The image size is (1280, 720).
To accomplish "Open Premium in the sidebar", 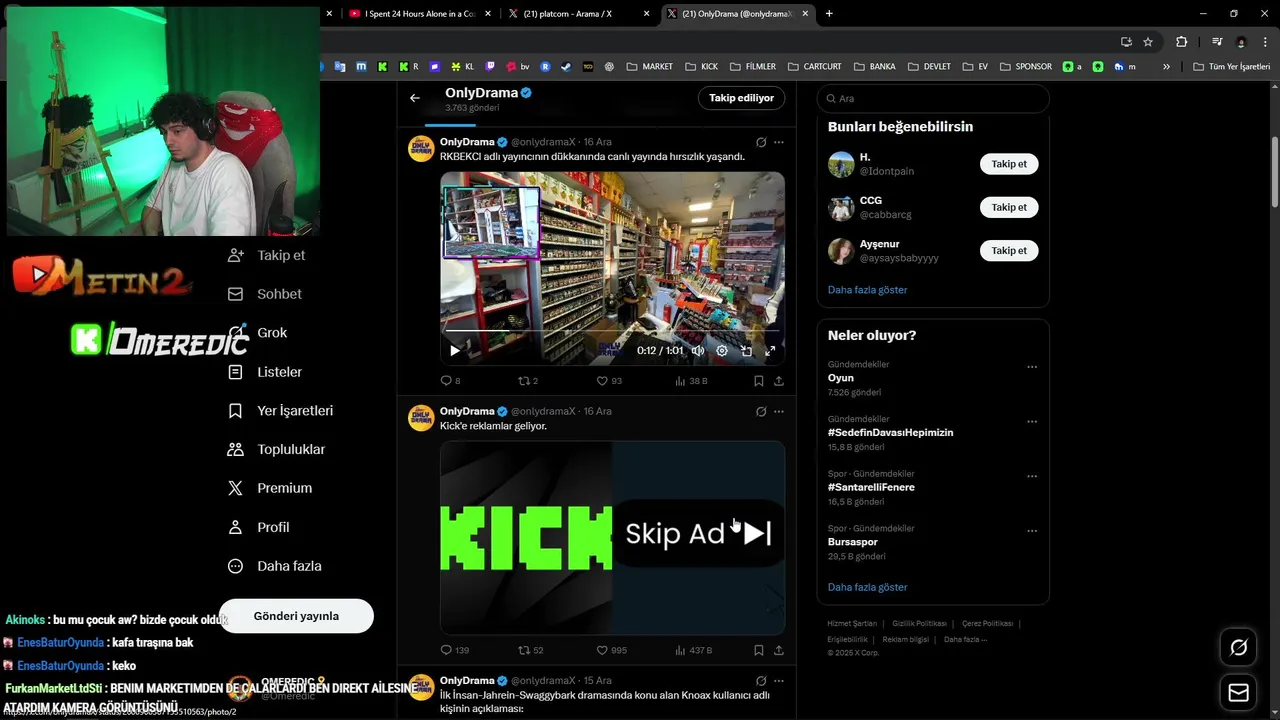I will coord(269,488).
